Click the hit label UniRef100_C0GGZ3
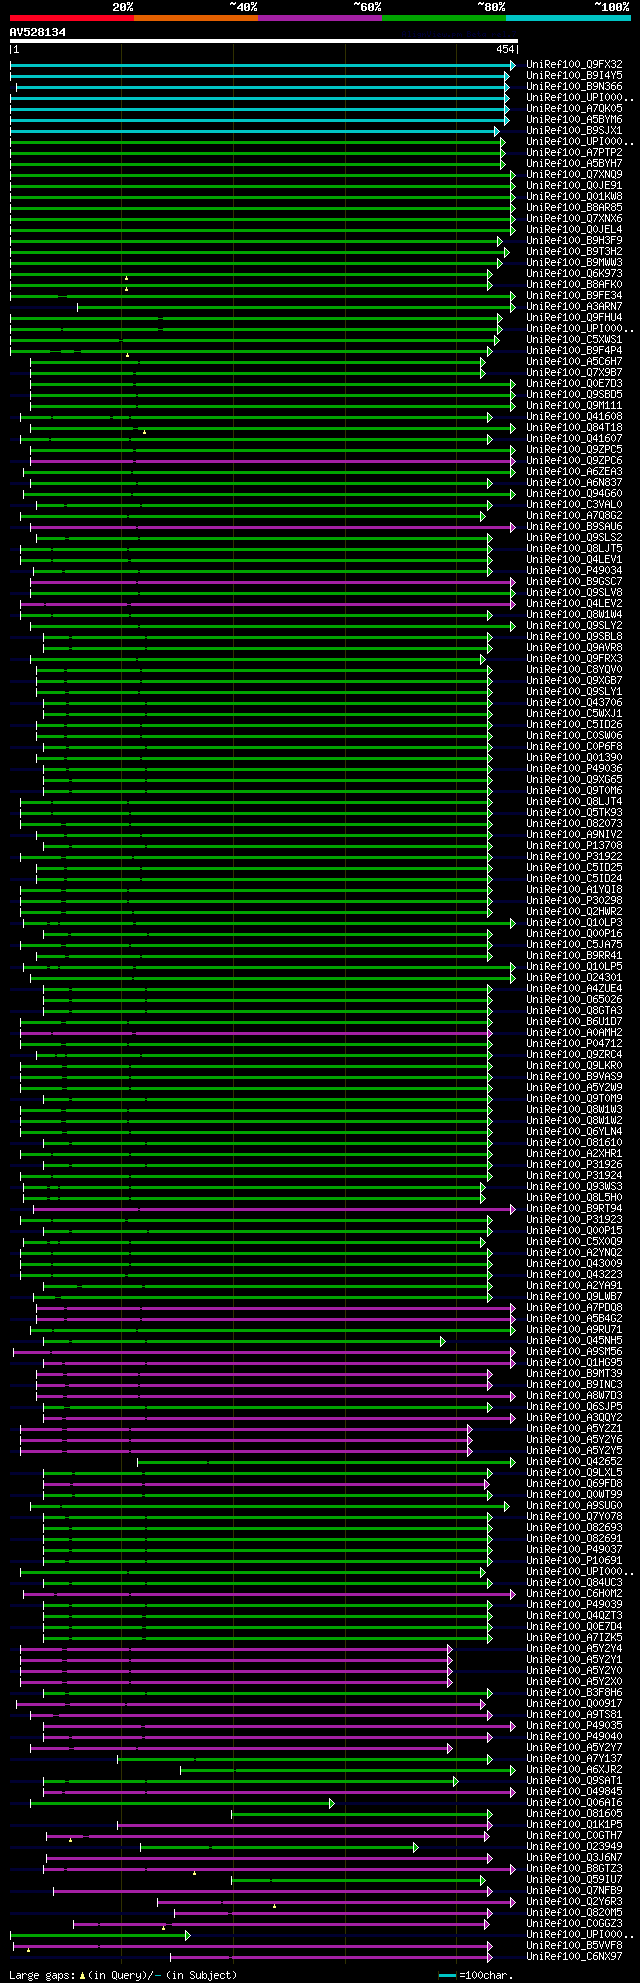Screen dimensions: 640x1983 (574, 1923)
